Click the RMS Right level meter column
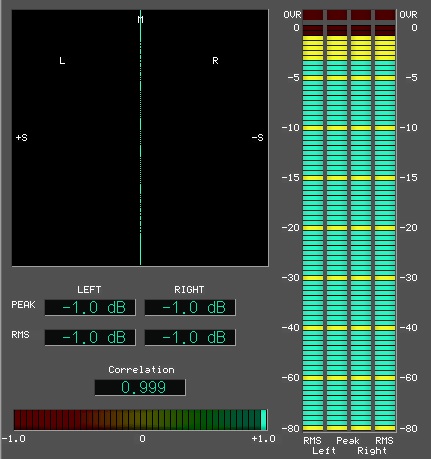This screenshot has width=431, height=459. 385,228
